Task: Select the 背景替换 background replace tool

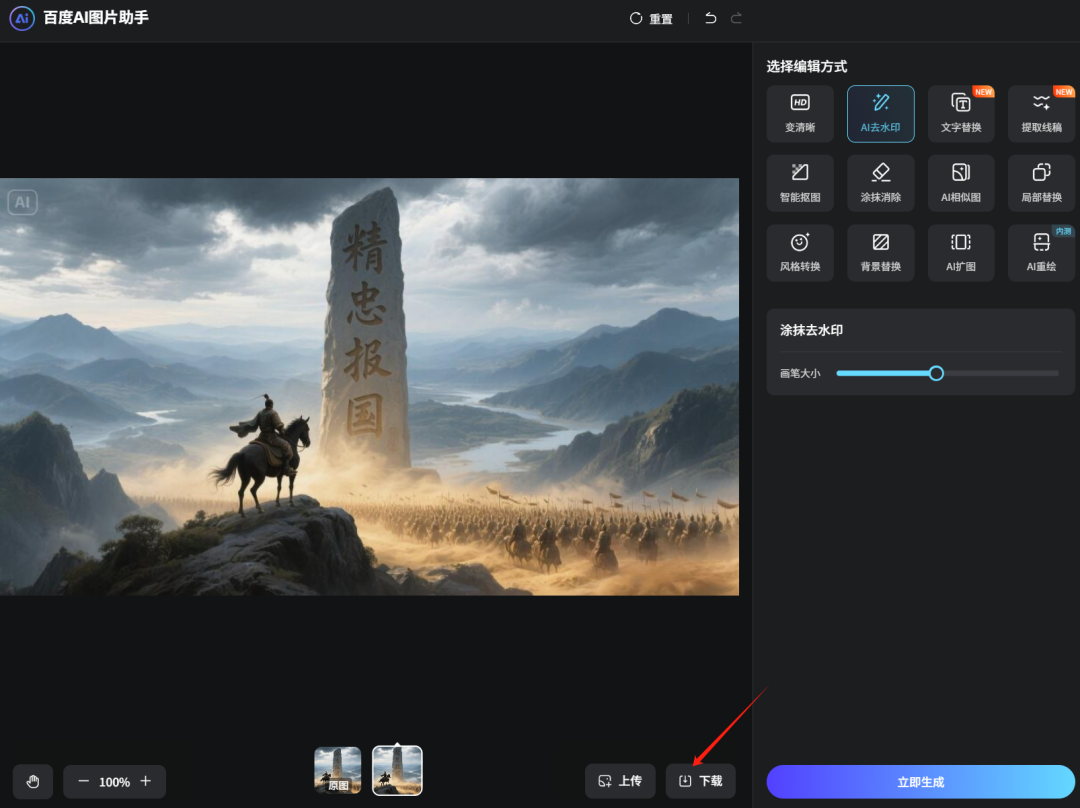Action: pyautogui.click(x=880, y=253)
